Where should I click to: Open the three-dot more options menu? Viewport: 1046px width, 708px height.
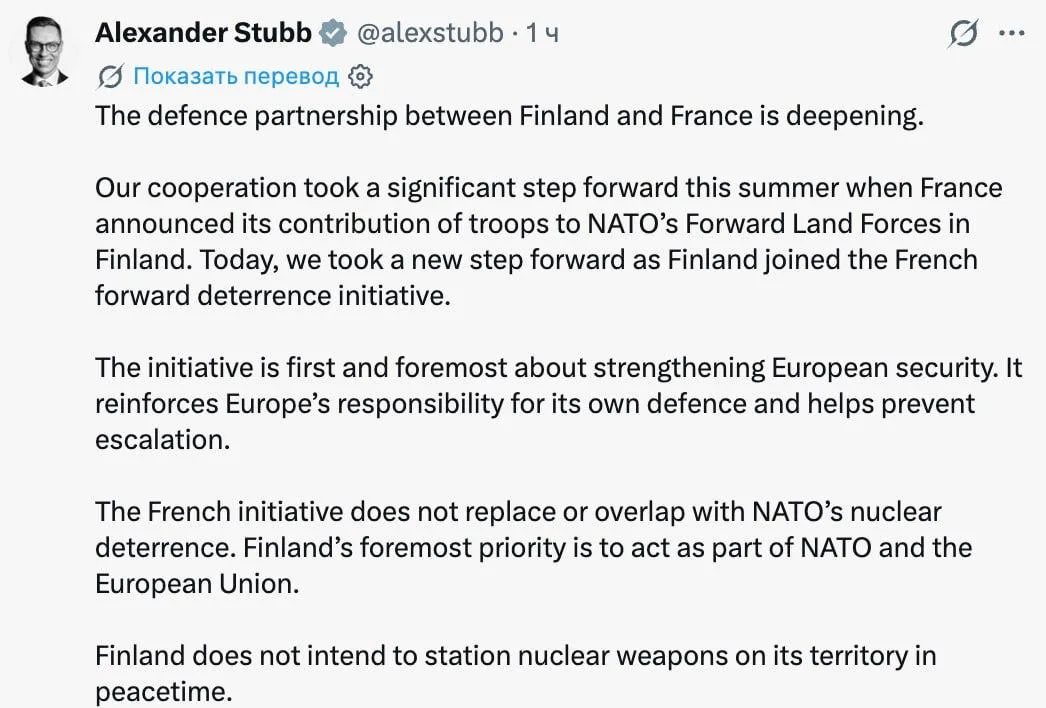[1011, 33]
